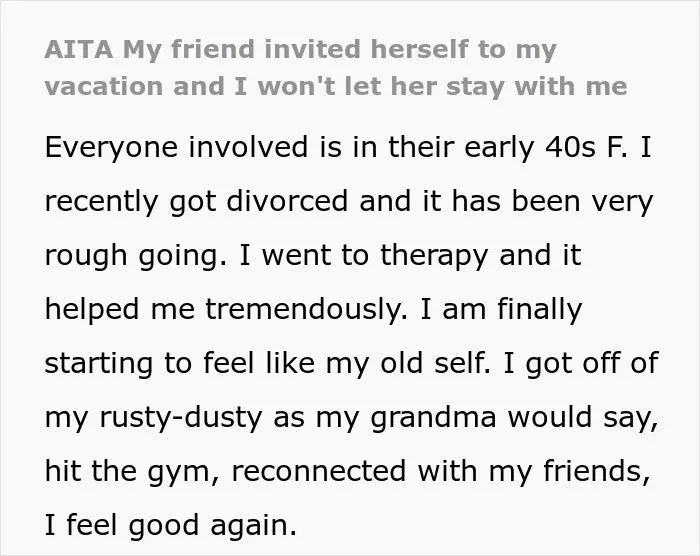Image resolution: width=700 pixels, height=556 pixels.
Task: Click the post title starting with AITA
Action: [336, 68]
